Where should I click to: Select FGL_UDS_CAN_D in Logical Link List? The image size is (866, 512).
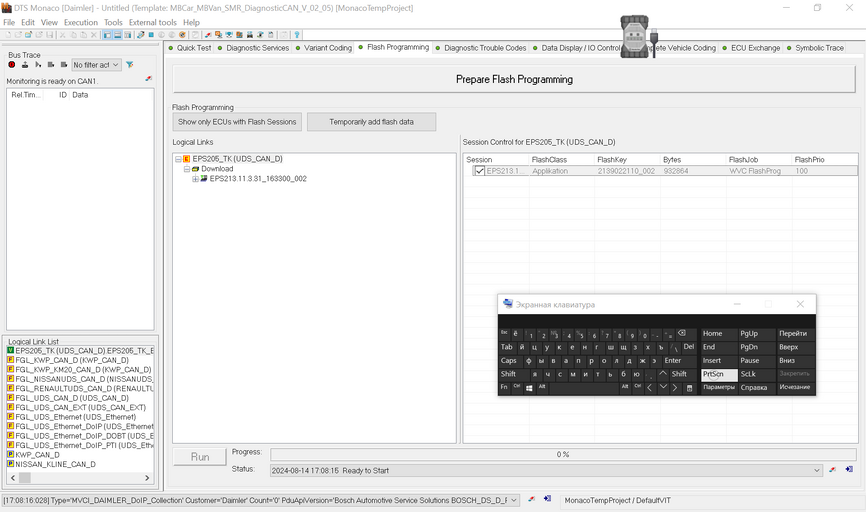72,398
